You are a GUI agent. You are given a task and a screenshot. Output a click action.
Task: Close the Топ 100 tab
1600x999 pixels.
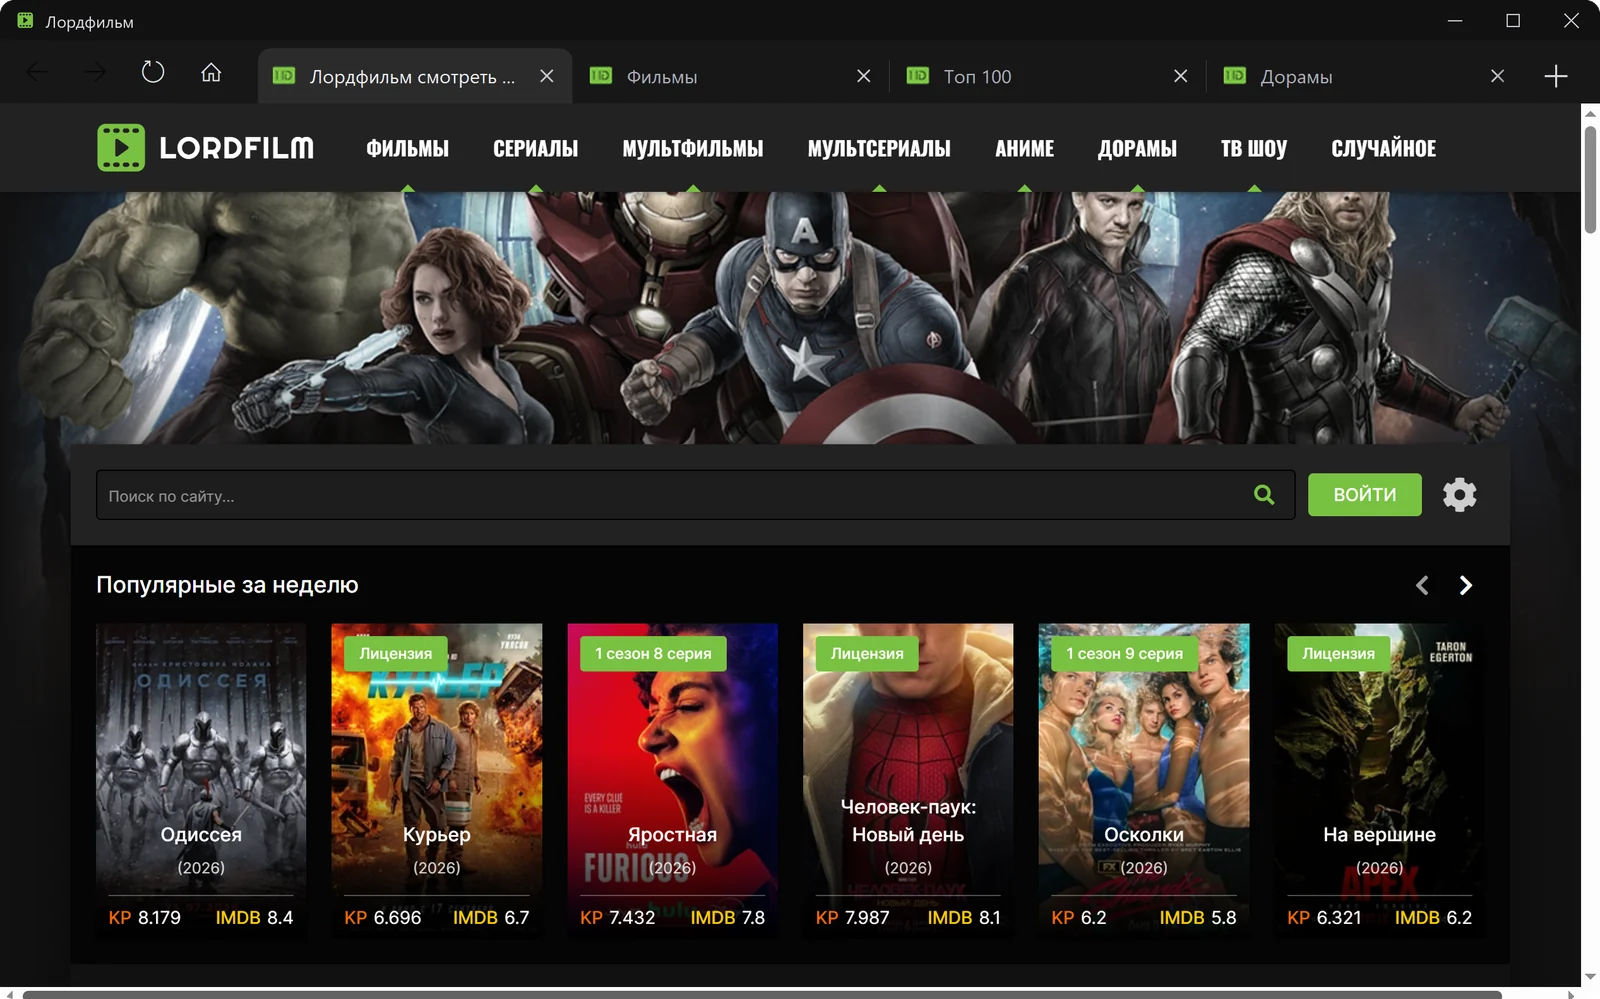point(1181,76)
